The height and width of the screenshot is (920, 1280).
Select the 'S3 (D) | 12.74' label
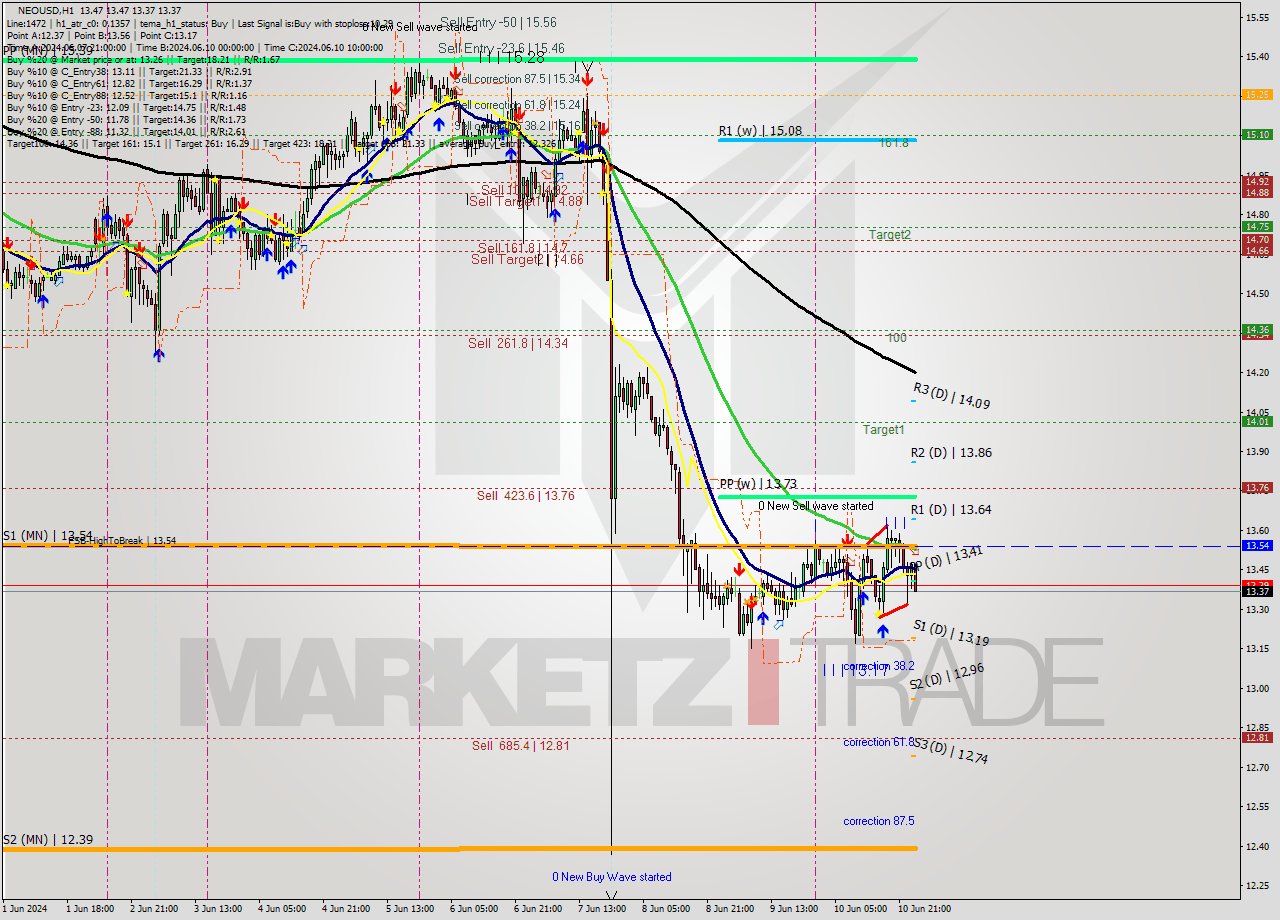[951, 751]
